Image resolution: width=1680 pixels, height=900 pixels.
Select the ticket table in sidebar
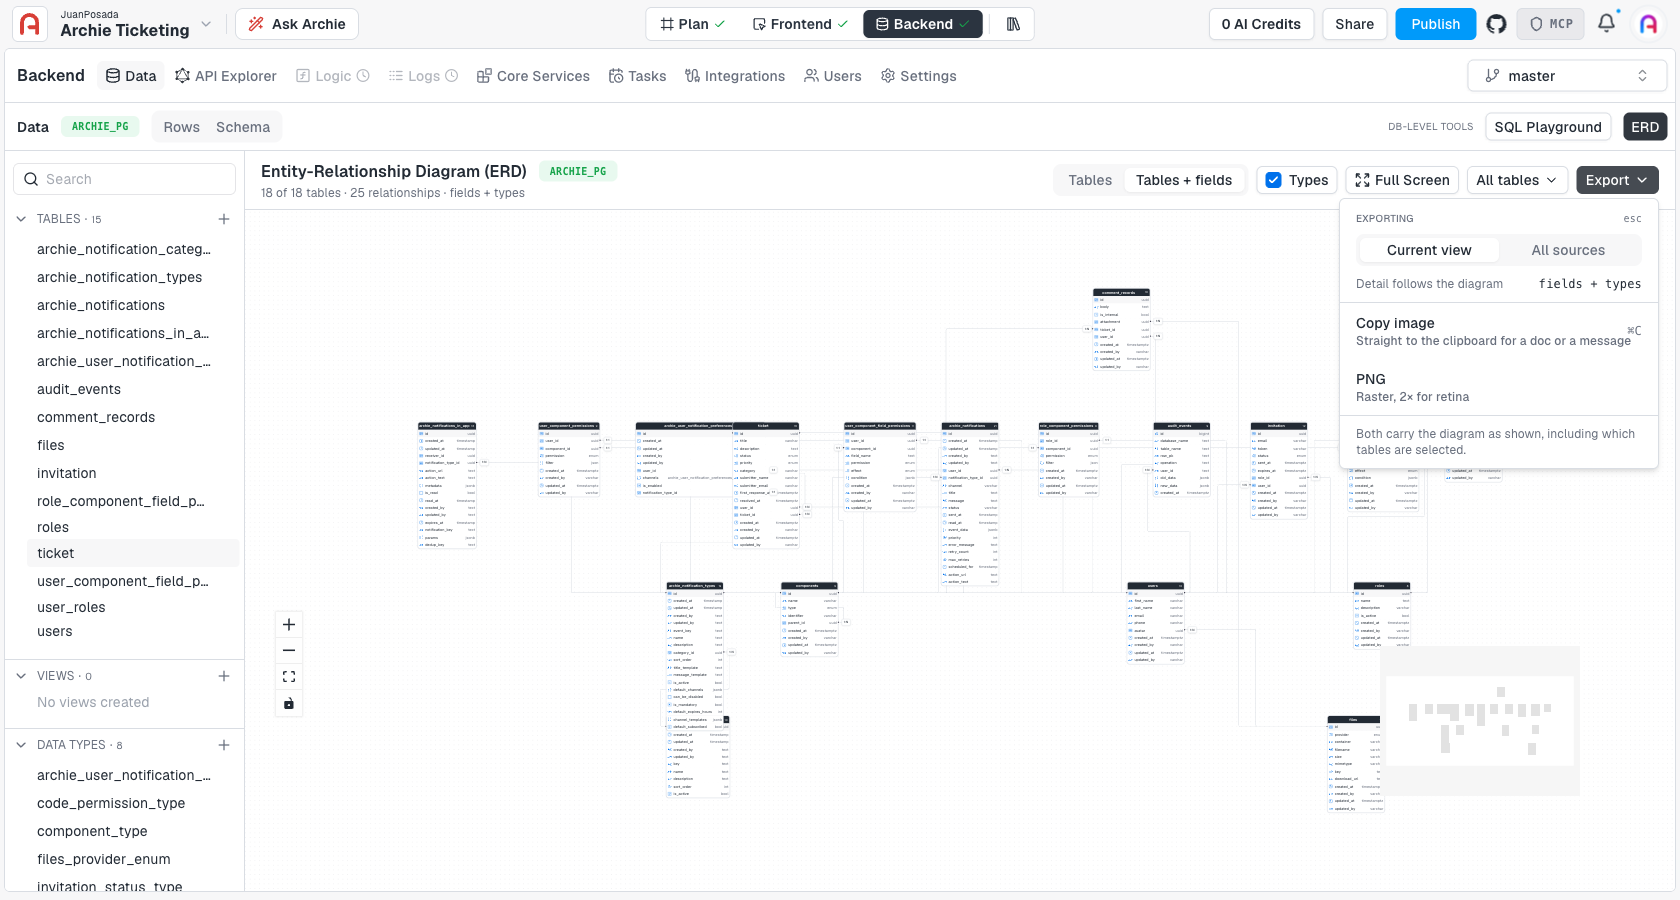[133, 553]
